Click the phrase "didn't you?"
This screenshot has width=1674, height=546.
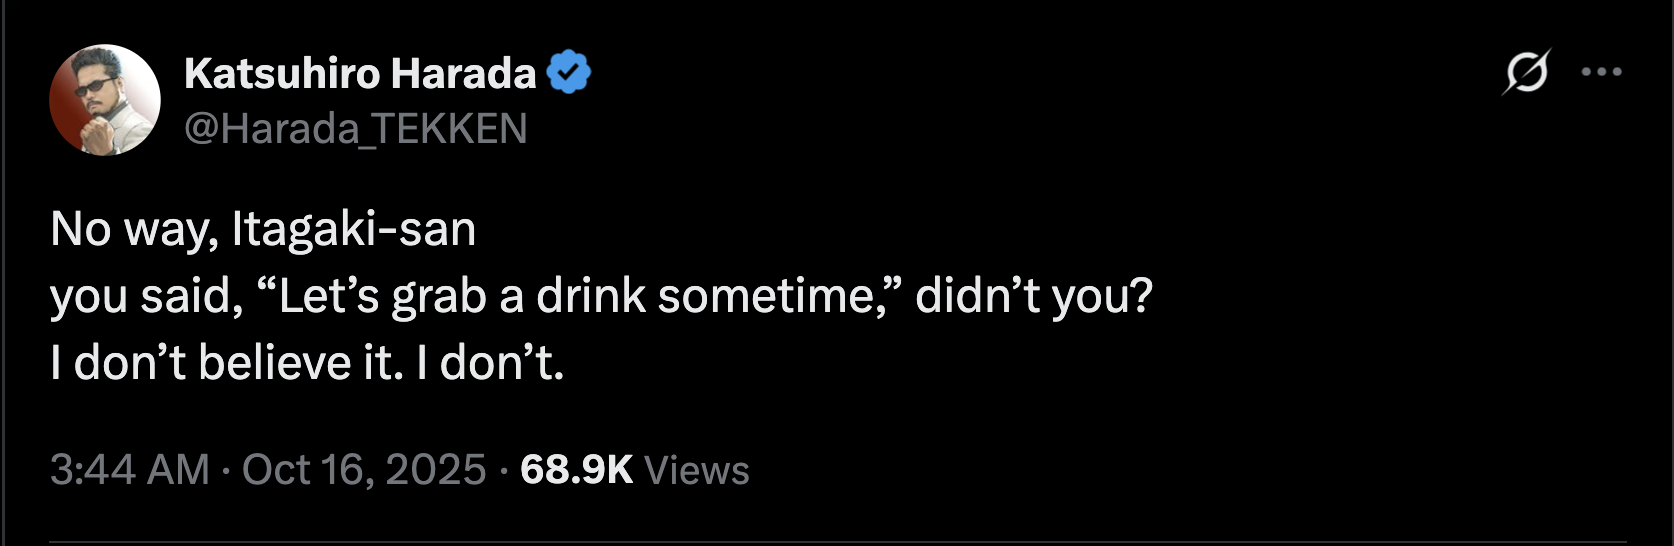[x=1034, y=296]
